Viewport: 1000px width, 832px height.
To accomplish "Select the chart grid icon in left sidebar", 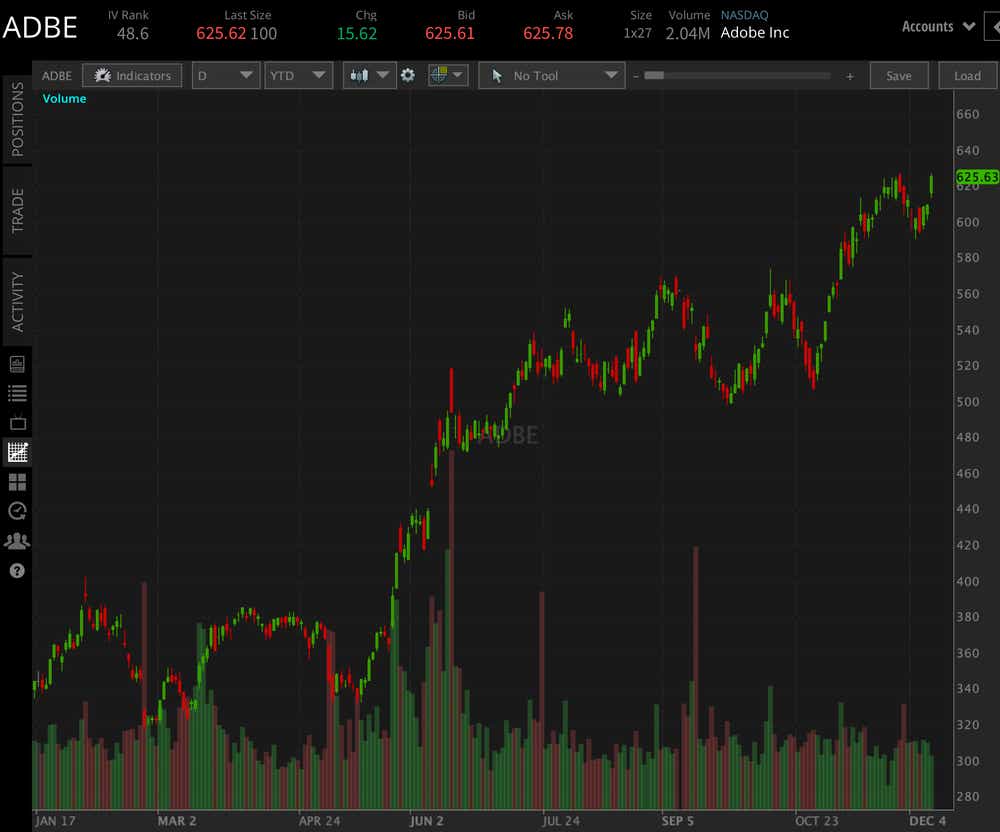I will pyautogui.click(x=17, y=452).
